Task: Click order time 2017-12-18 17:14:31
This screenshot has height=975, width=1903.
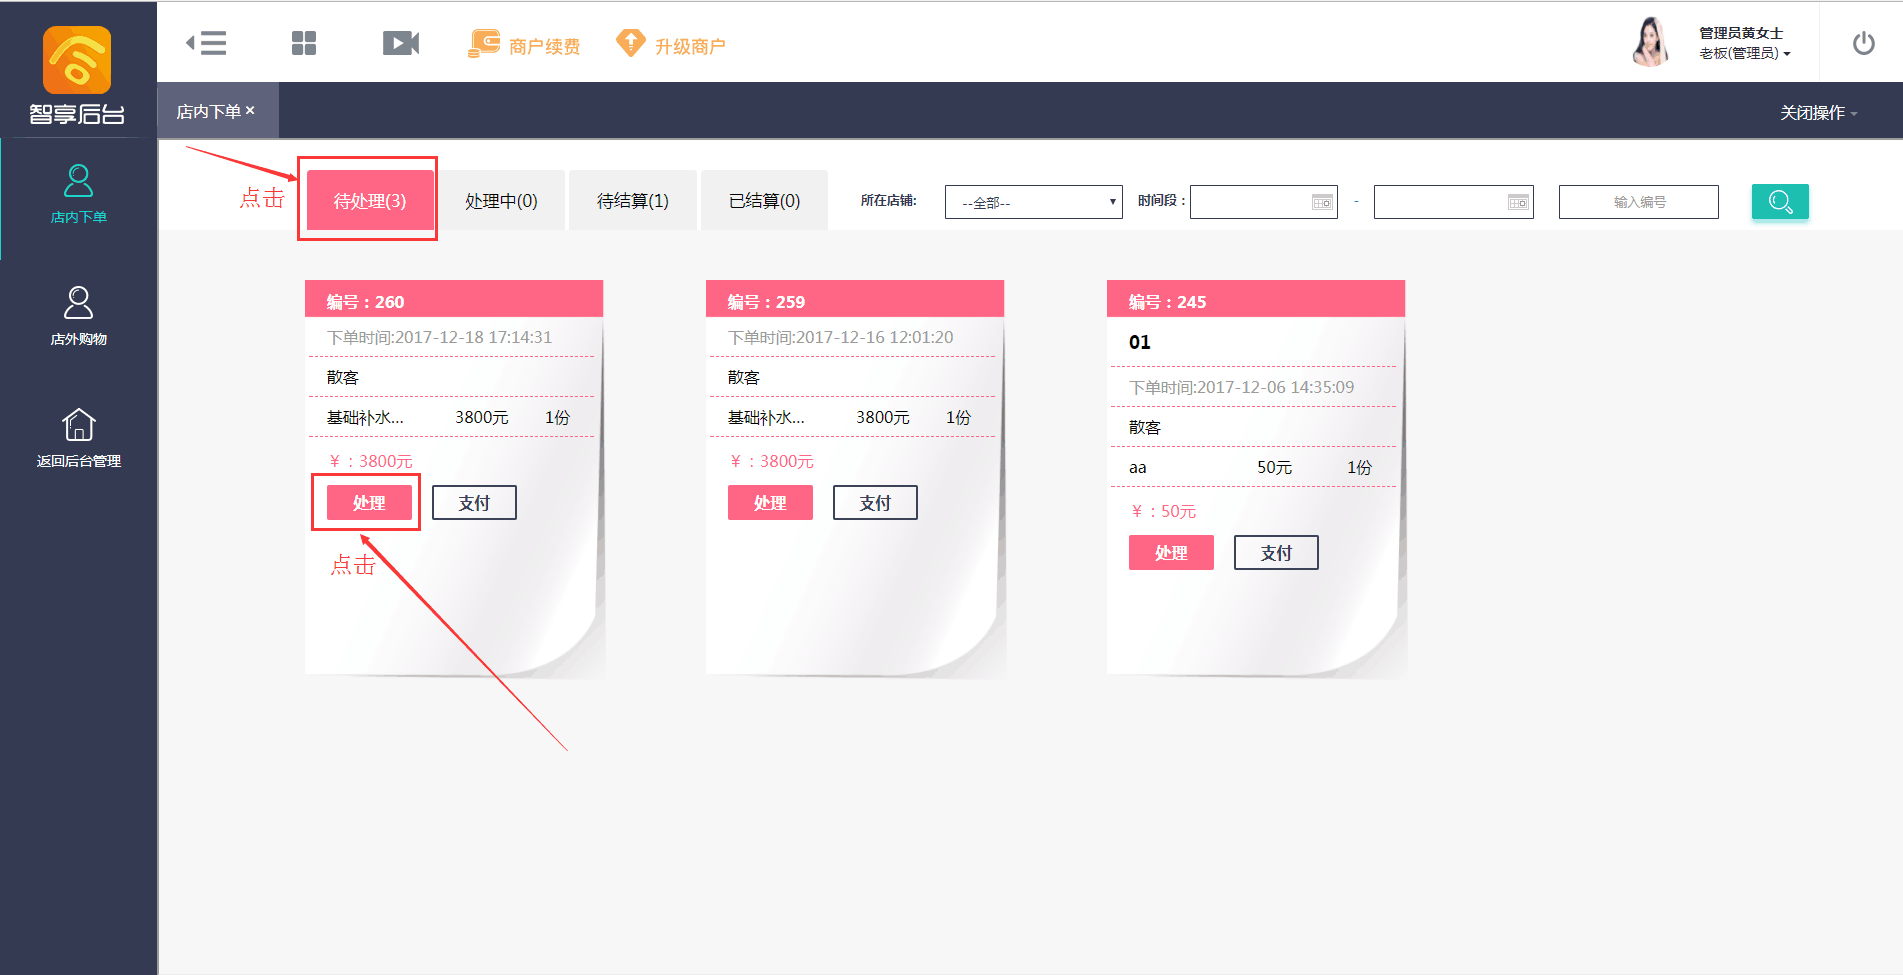Action: point(439,337)
